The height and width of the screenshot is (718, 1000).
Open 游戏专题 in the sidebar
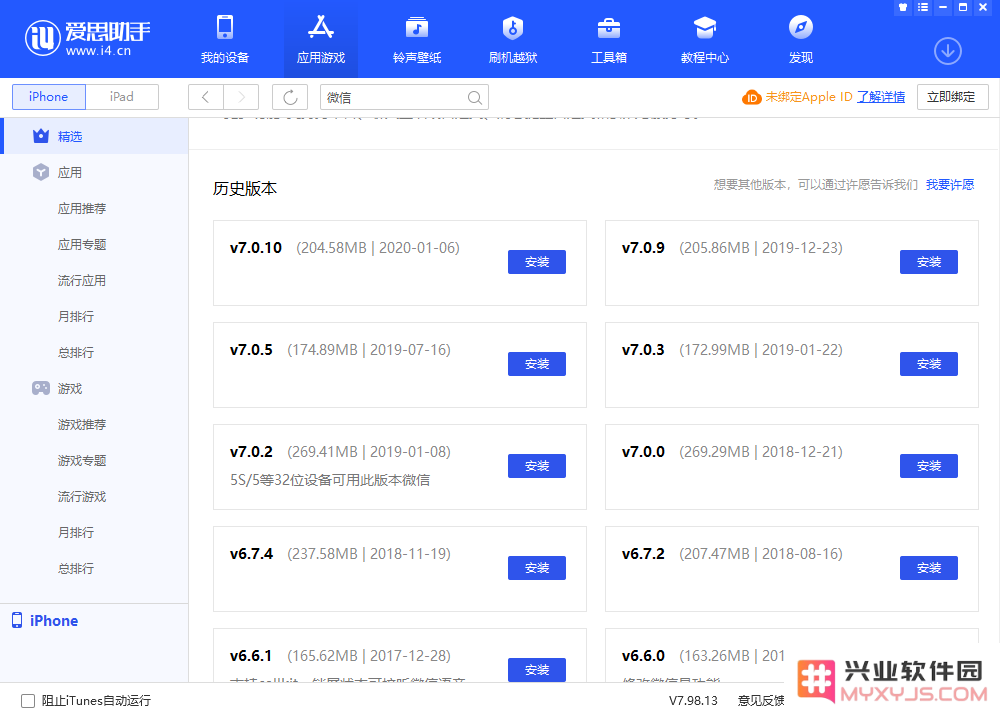82,460
